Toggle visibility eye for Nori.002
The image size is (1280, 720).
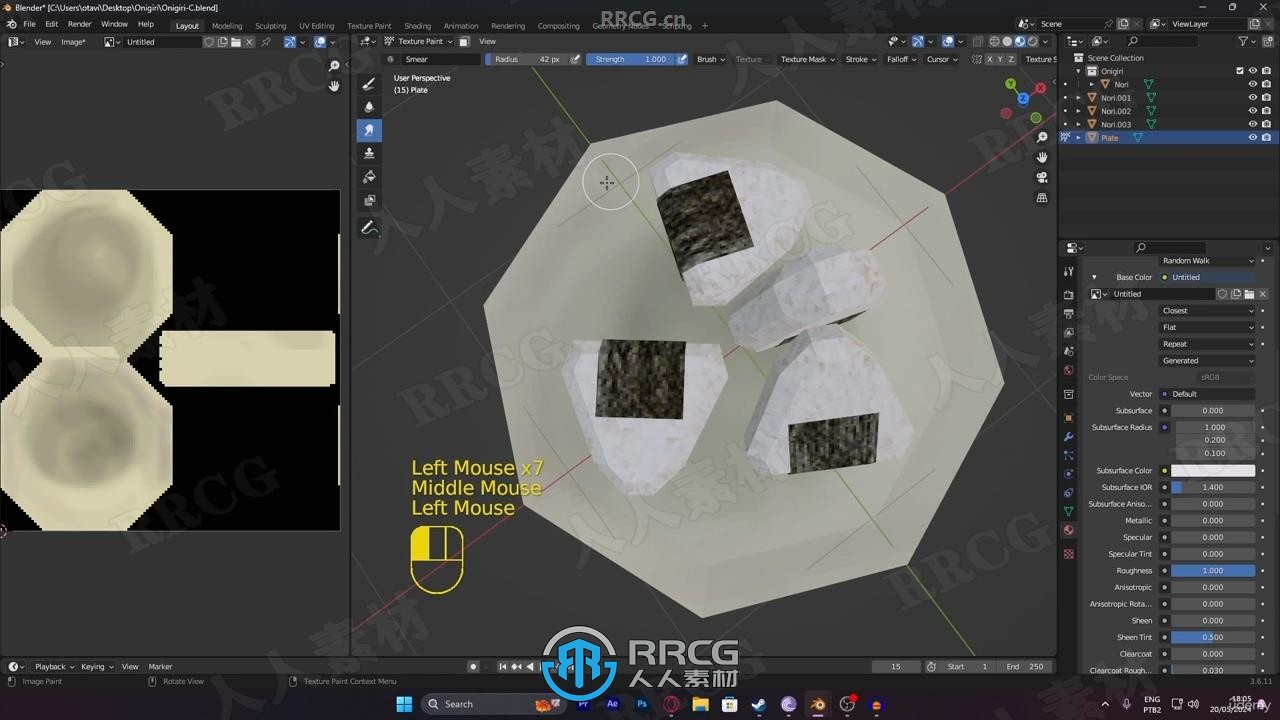1252,111
